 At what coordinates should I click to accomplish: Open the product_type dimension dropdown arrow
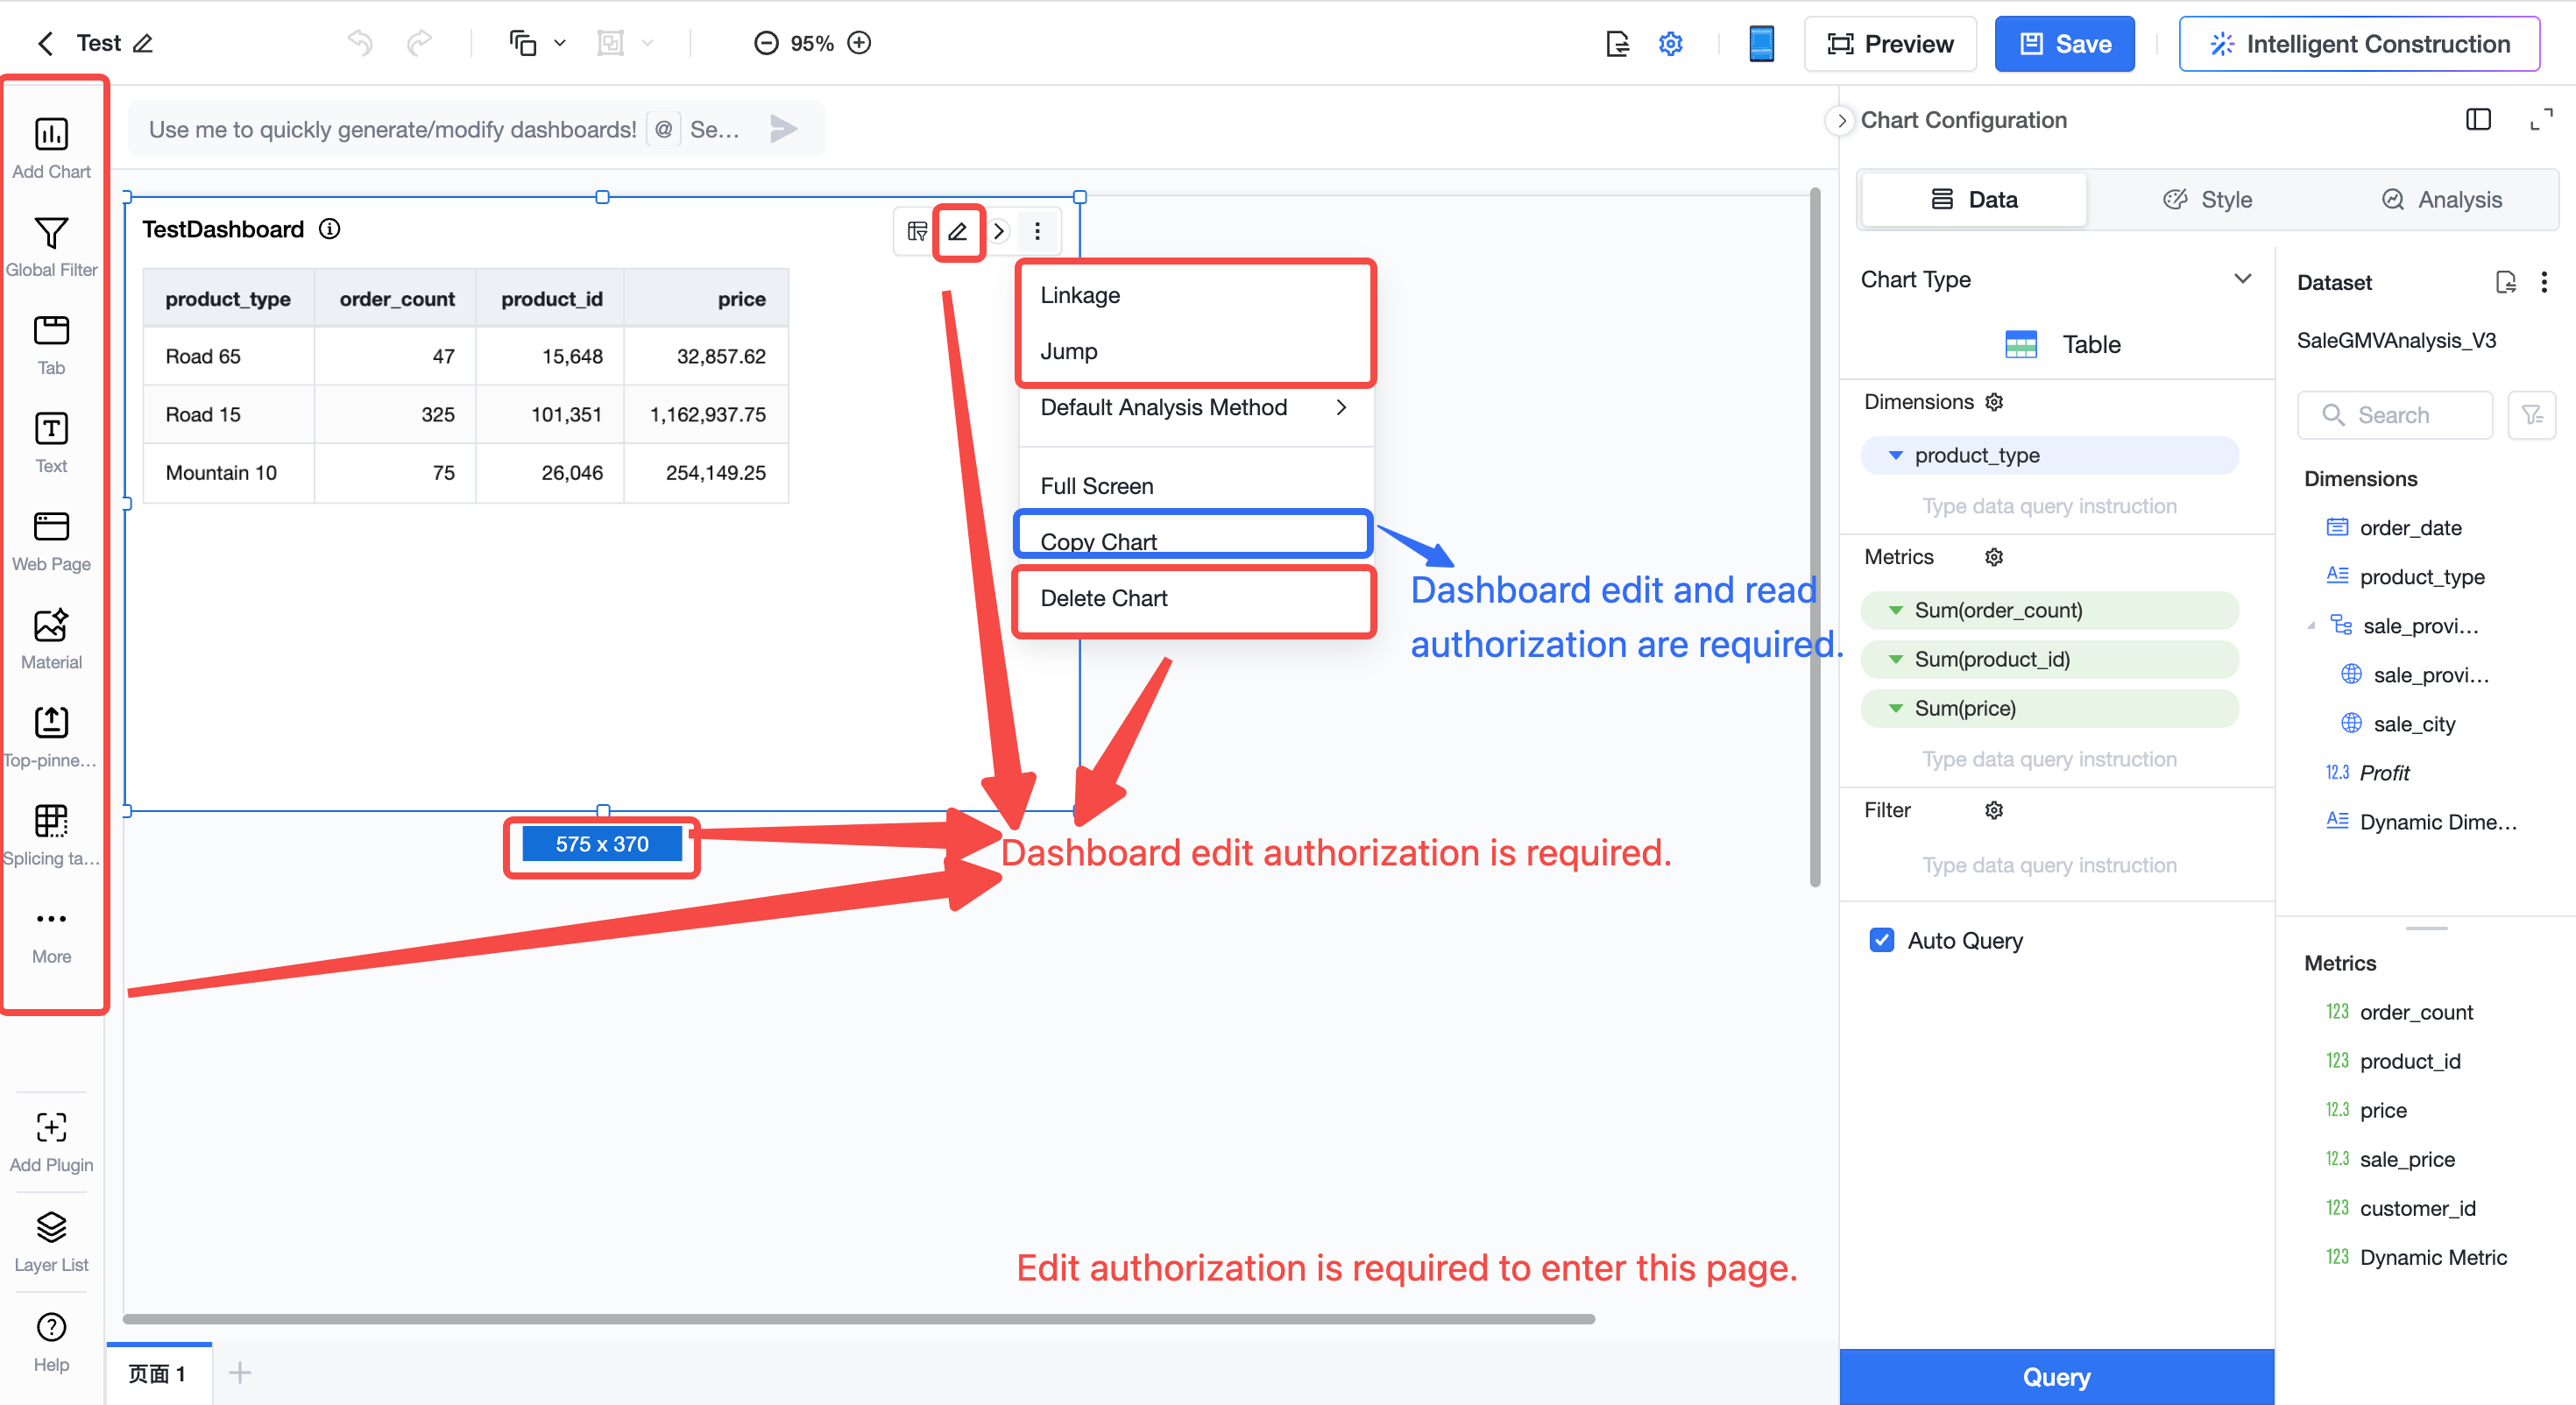point(1895,455)
